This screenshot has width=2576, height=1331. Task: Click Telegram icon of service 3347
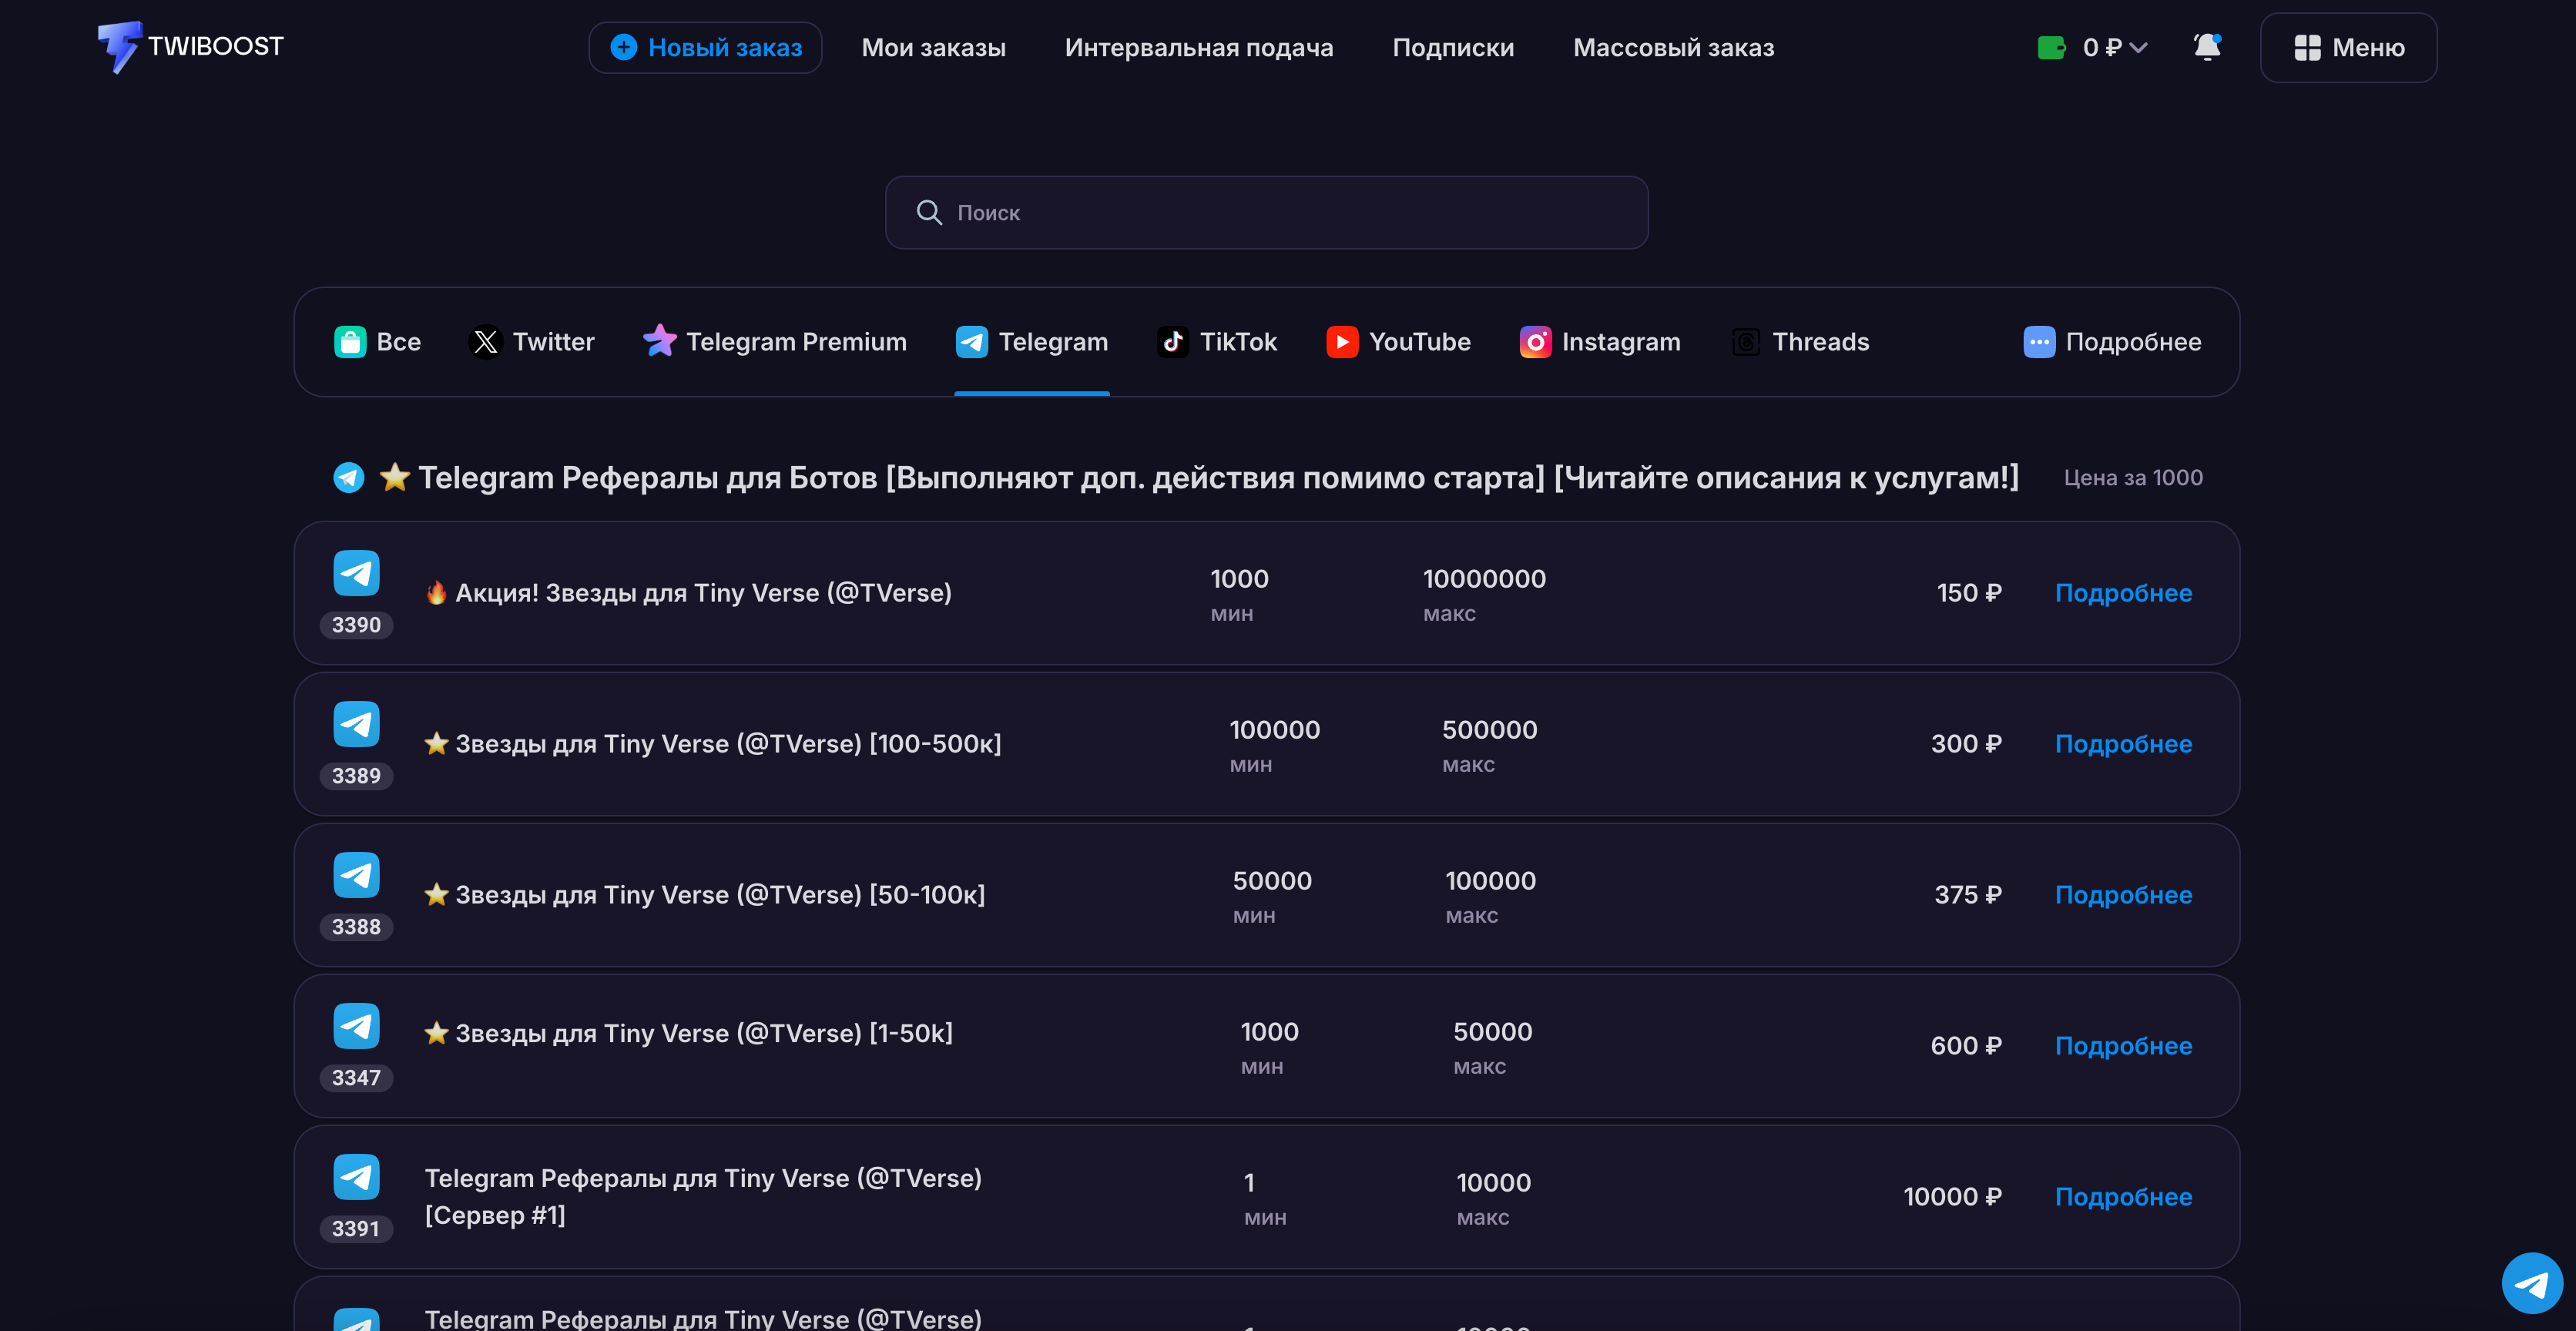coord(356,1026)
